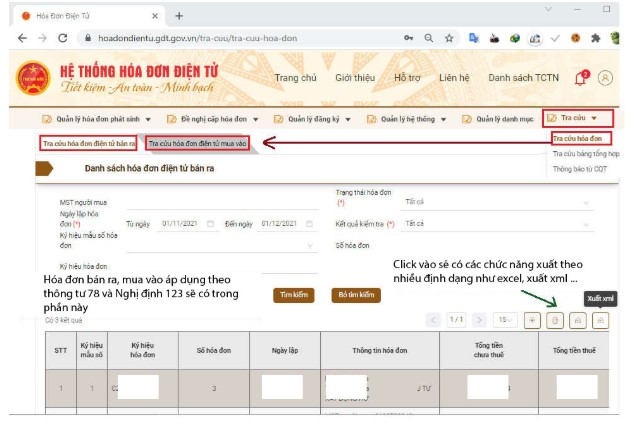Click the Thông tin hóa đơn column header
The width and height of the screenshot is (637, 436).
[380, 350]
